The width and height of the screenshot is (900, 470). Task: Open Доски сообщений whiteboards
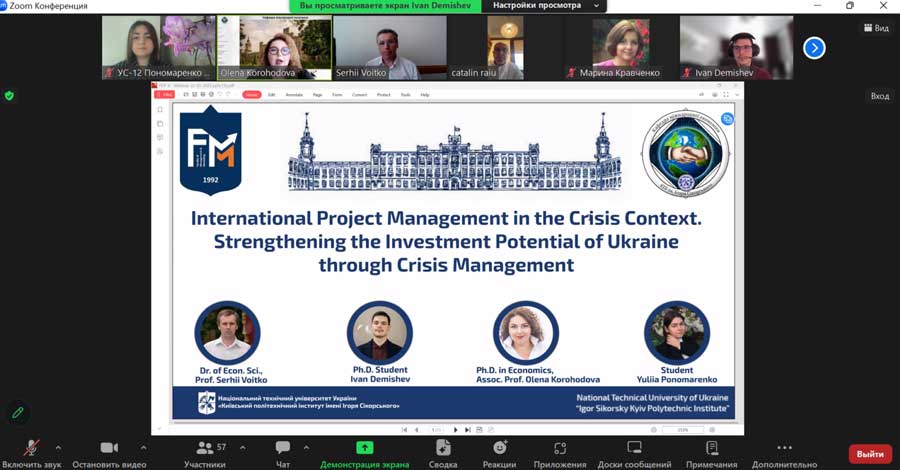click(634, 448)
